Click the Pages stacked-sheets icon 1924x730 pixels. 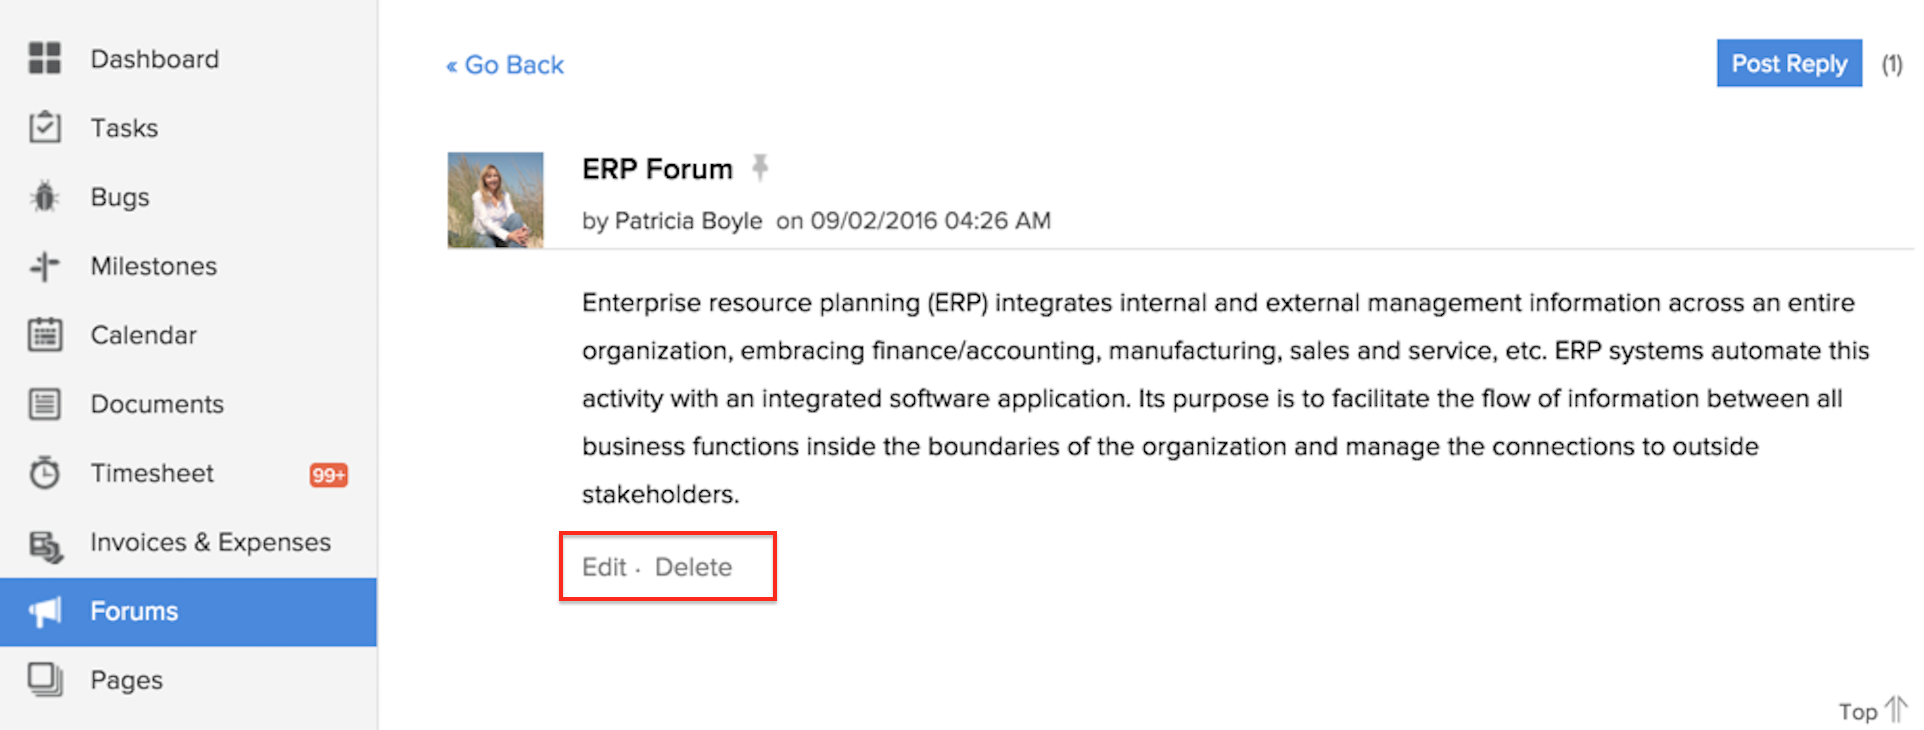[45, 680]
